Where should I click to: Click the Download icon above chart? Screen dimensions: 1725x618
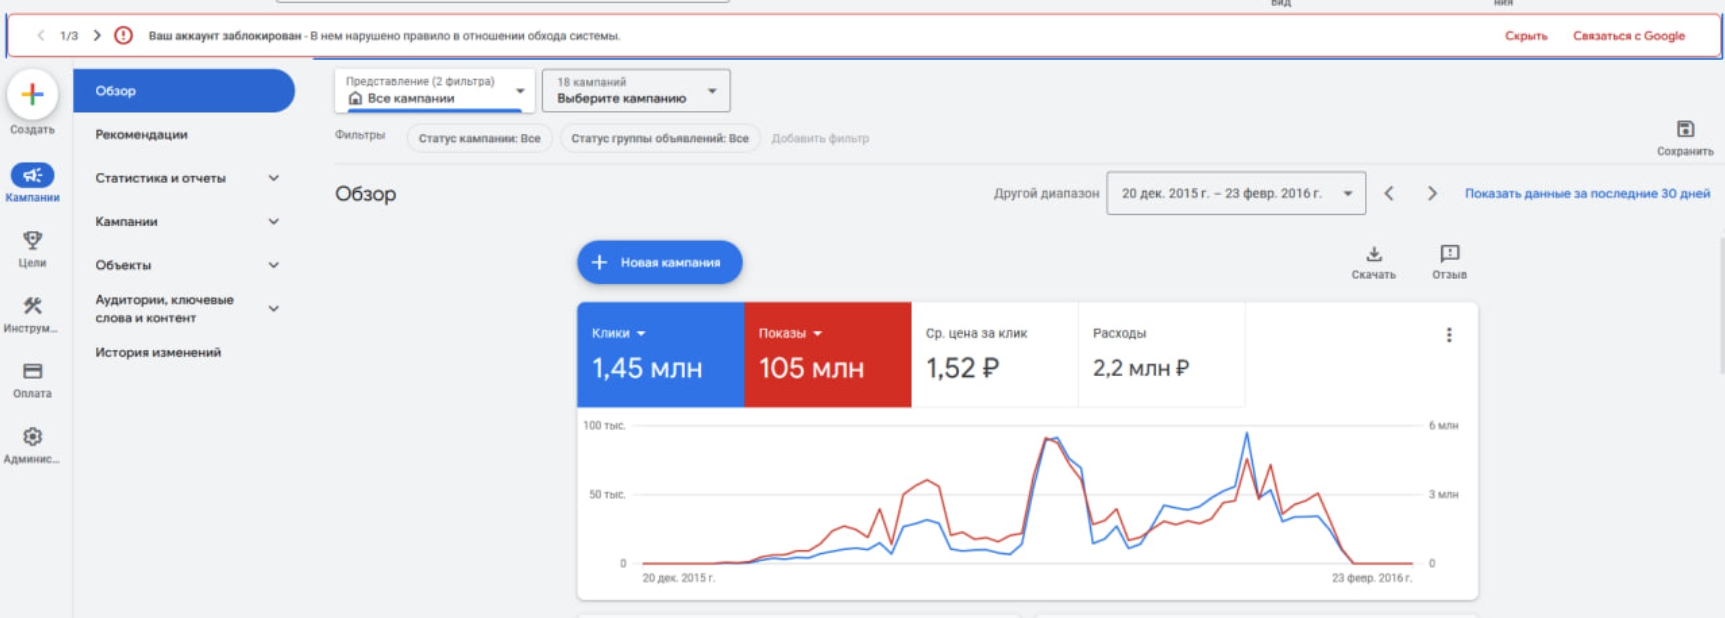point(1373,255)
